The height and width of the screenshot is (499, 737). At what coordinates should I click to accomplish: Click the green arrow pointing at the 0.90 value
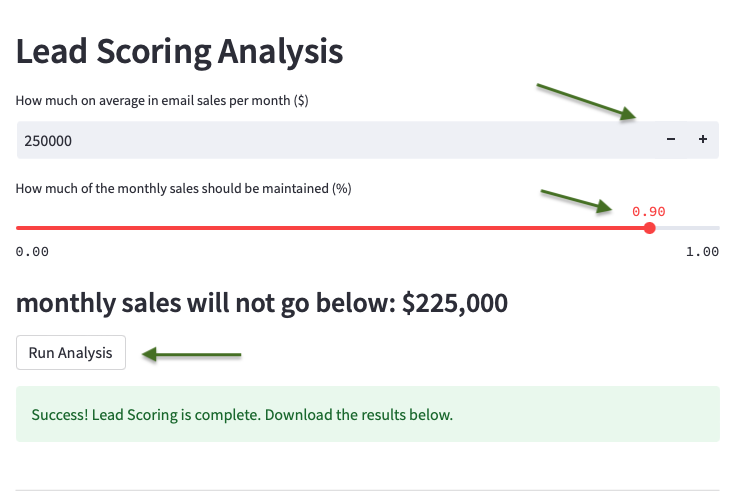click(576, 201)
